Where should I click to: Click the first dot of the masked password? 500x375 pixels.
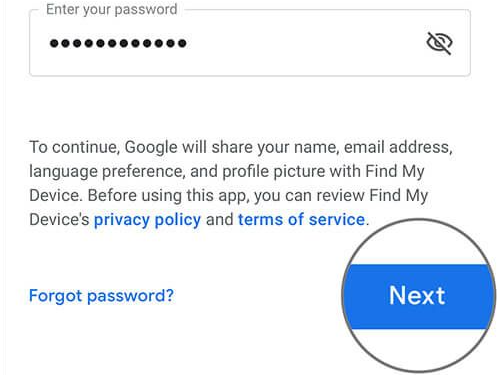(x=54, y=43)
